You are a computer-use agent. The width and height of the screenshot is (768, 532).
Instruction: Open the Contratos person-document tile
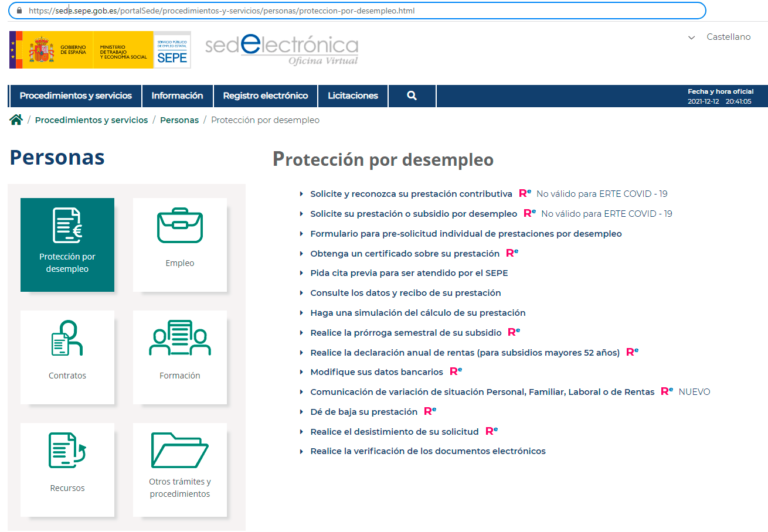click(x=67, y=357)
